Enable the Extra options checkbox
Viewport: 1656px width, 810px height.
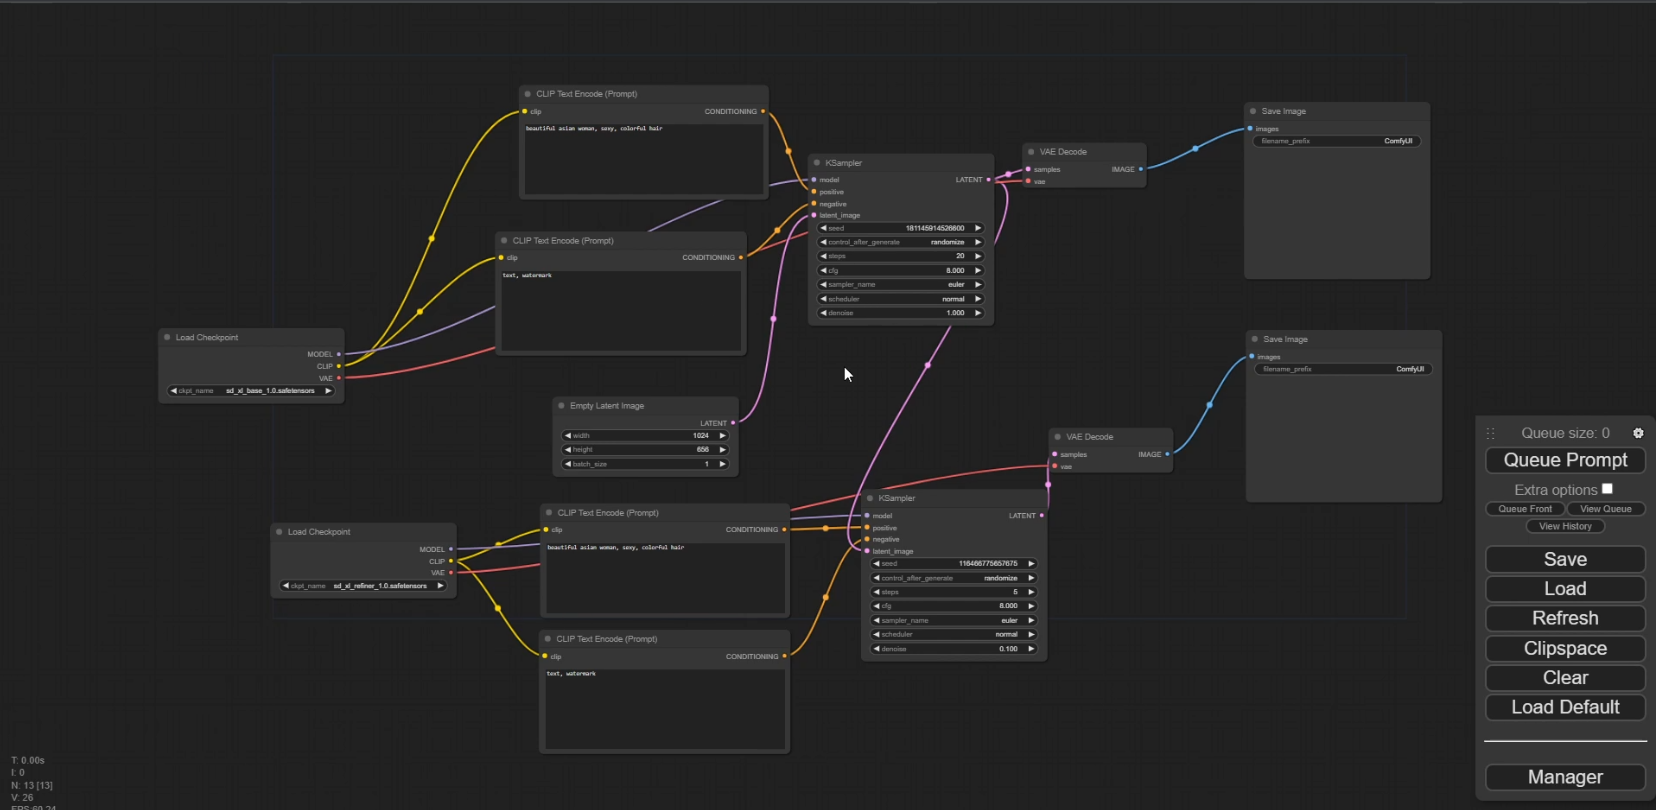click(1607, 489)
